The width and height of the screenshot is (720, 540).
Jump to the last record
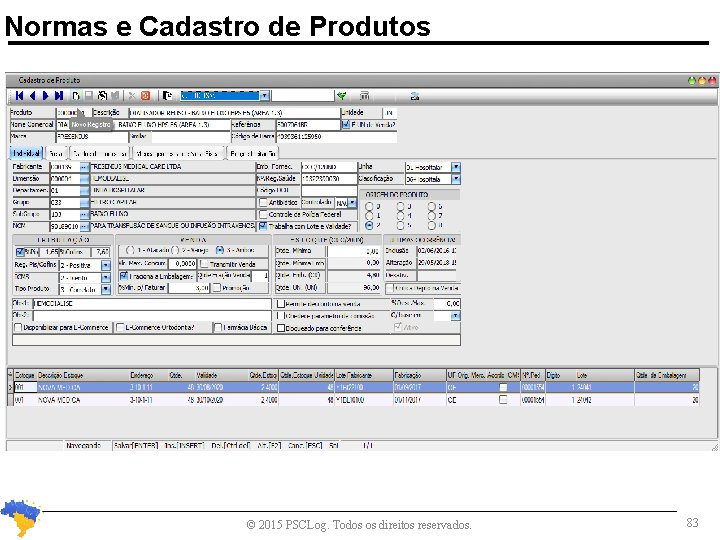(59, 96)
